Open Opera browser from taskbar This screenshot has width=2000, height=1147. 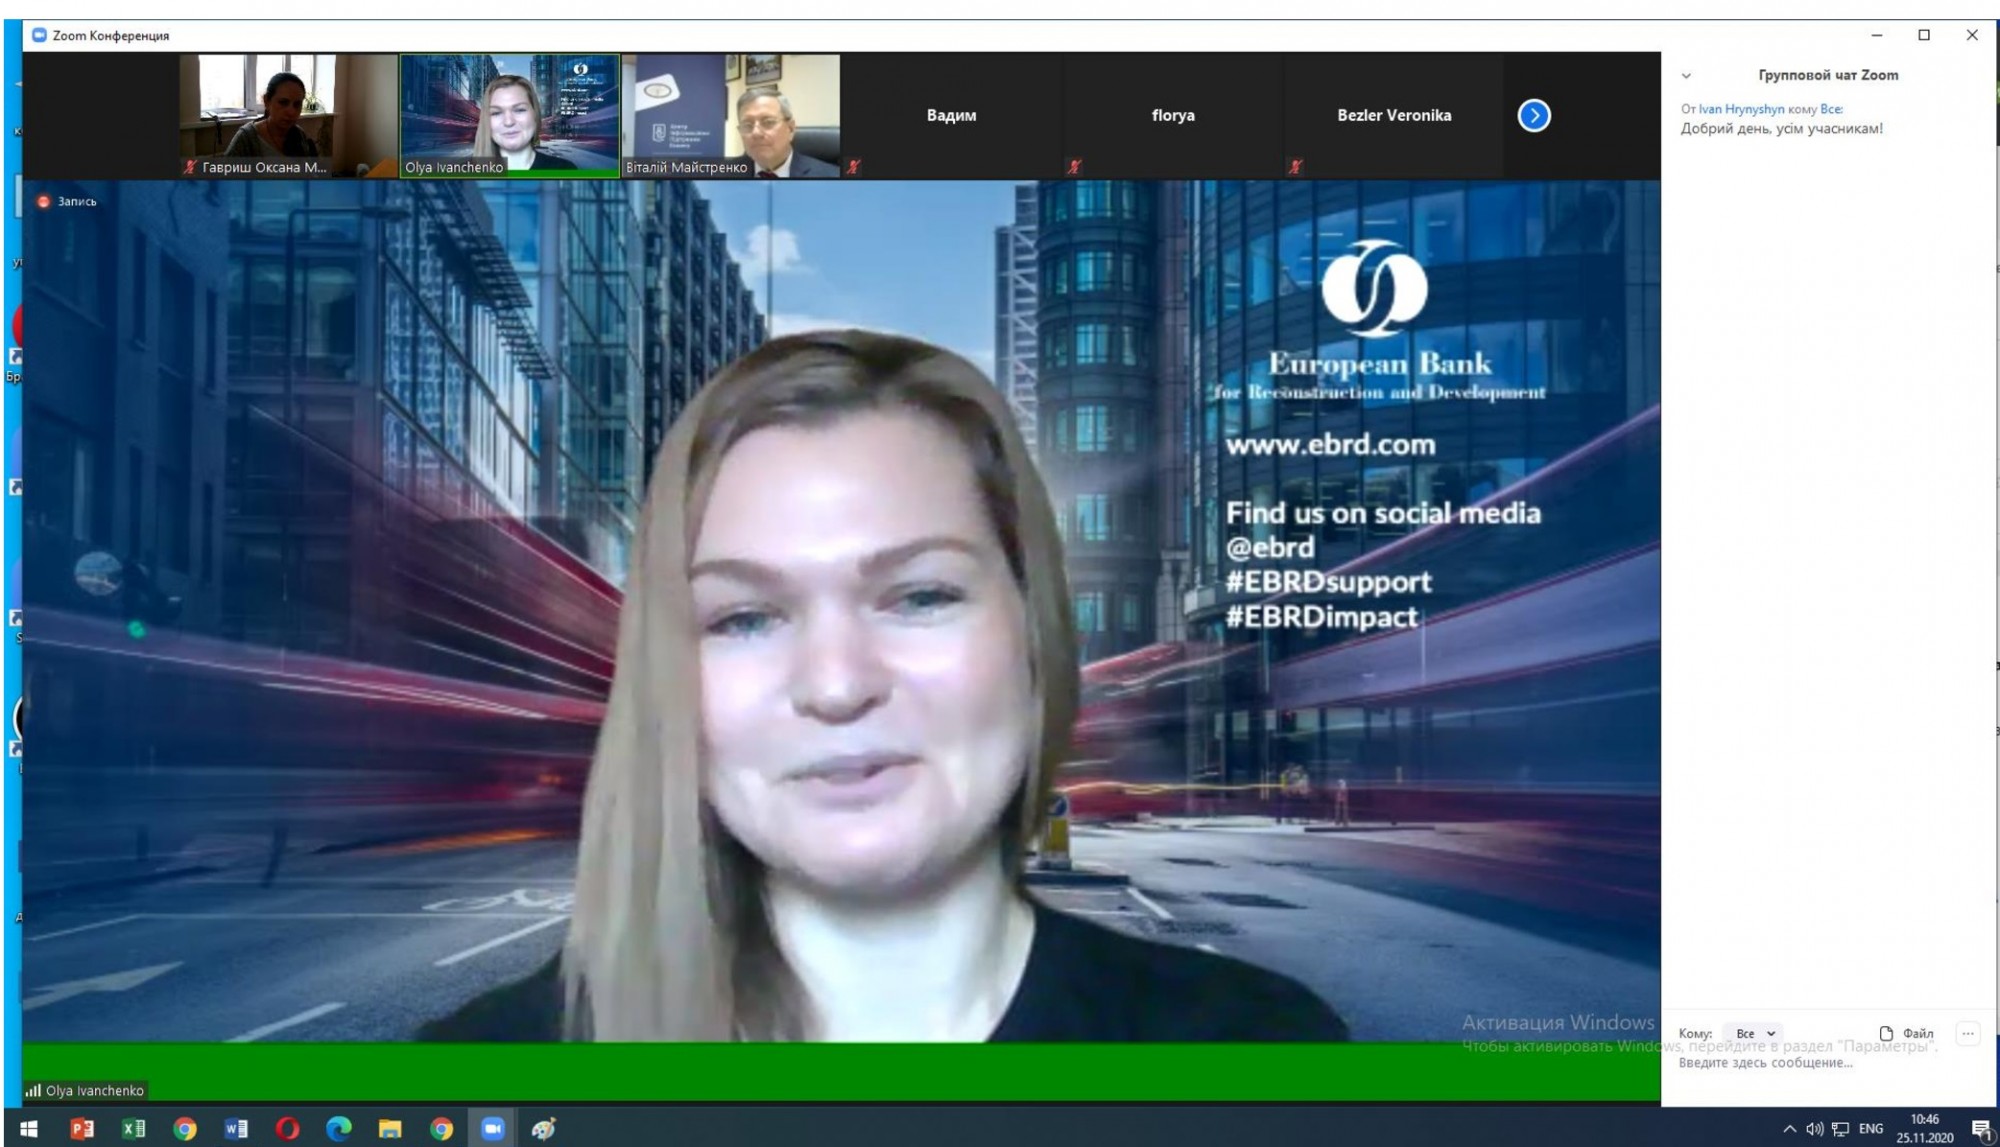point(288,1129)
